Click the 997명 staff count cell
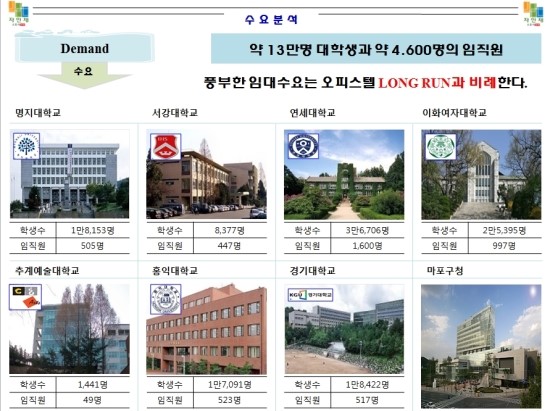This screenshot has height=411, width=550. coord(504,246)
